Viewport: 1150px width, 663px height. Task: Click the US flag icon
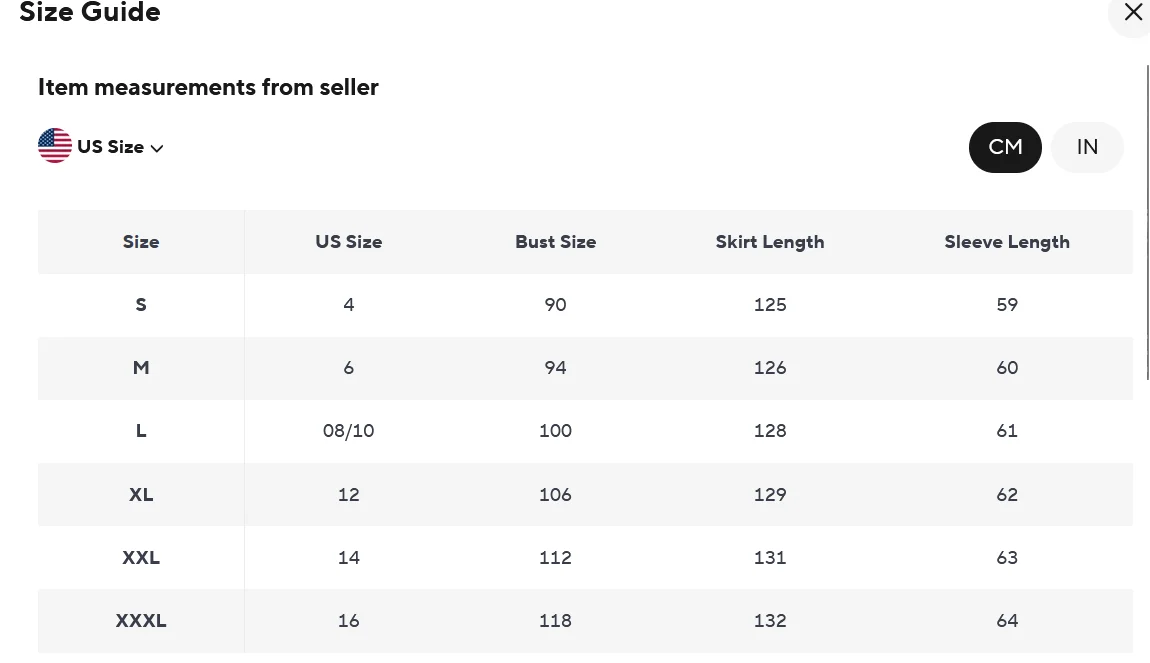tap(55, 146)
